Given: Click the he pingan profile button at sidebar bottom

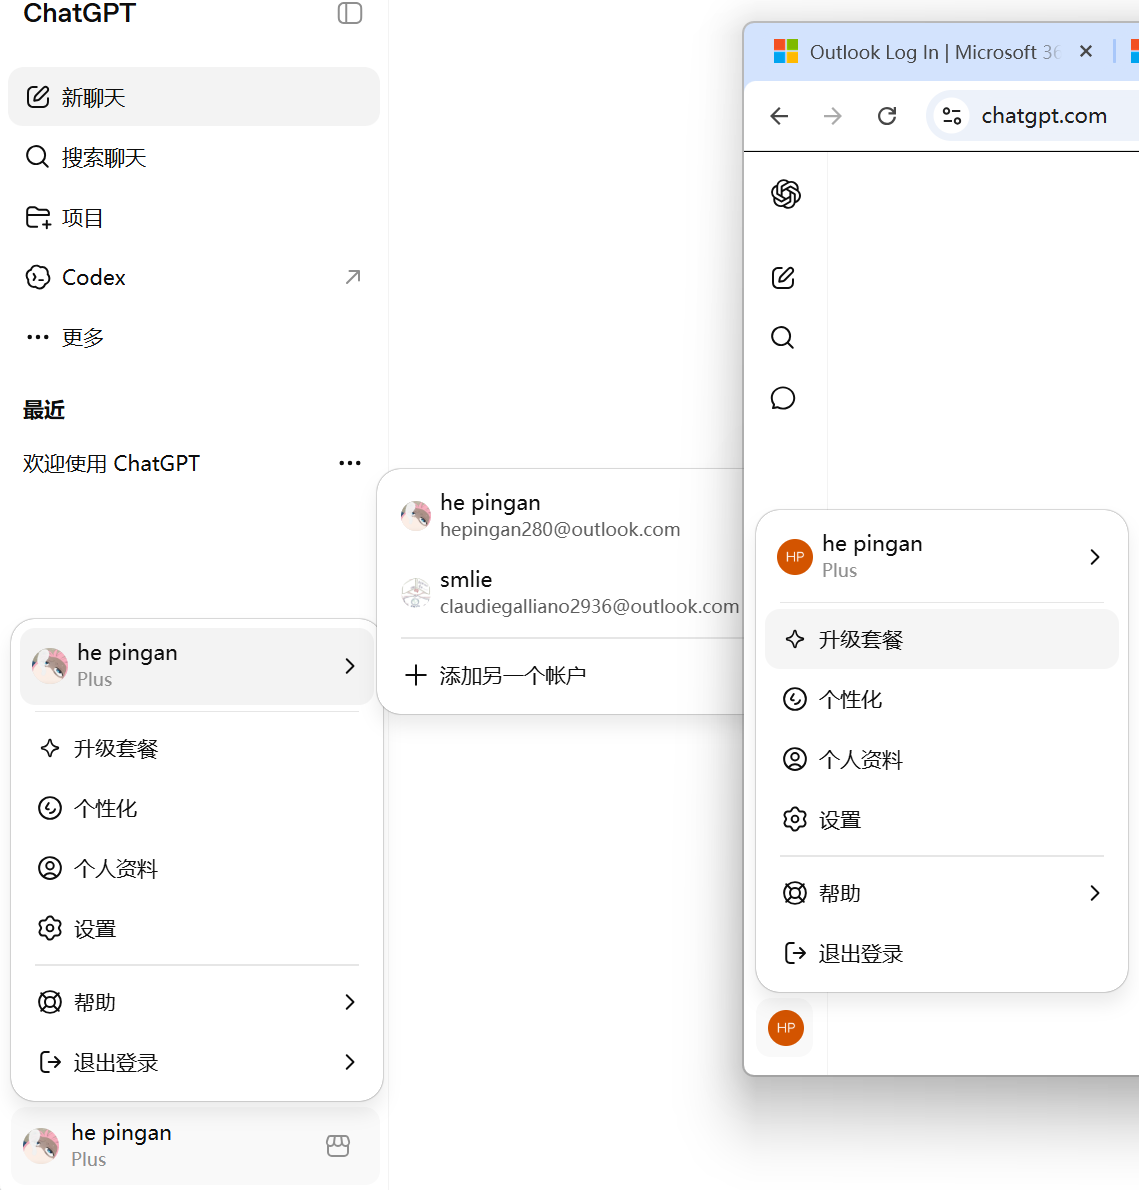Looking at the screenshot, I should click(194, 1145).
